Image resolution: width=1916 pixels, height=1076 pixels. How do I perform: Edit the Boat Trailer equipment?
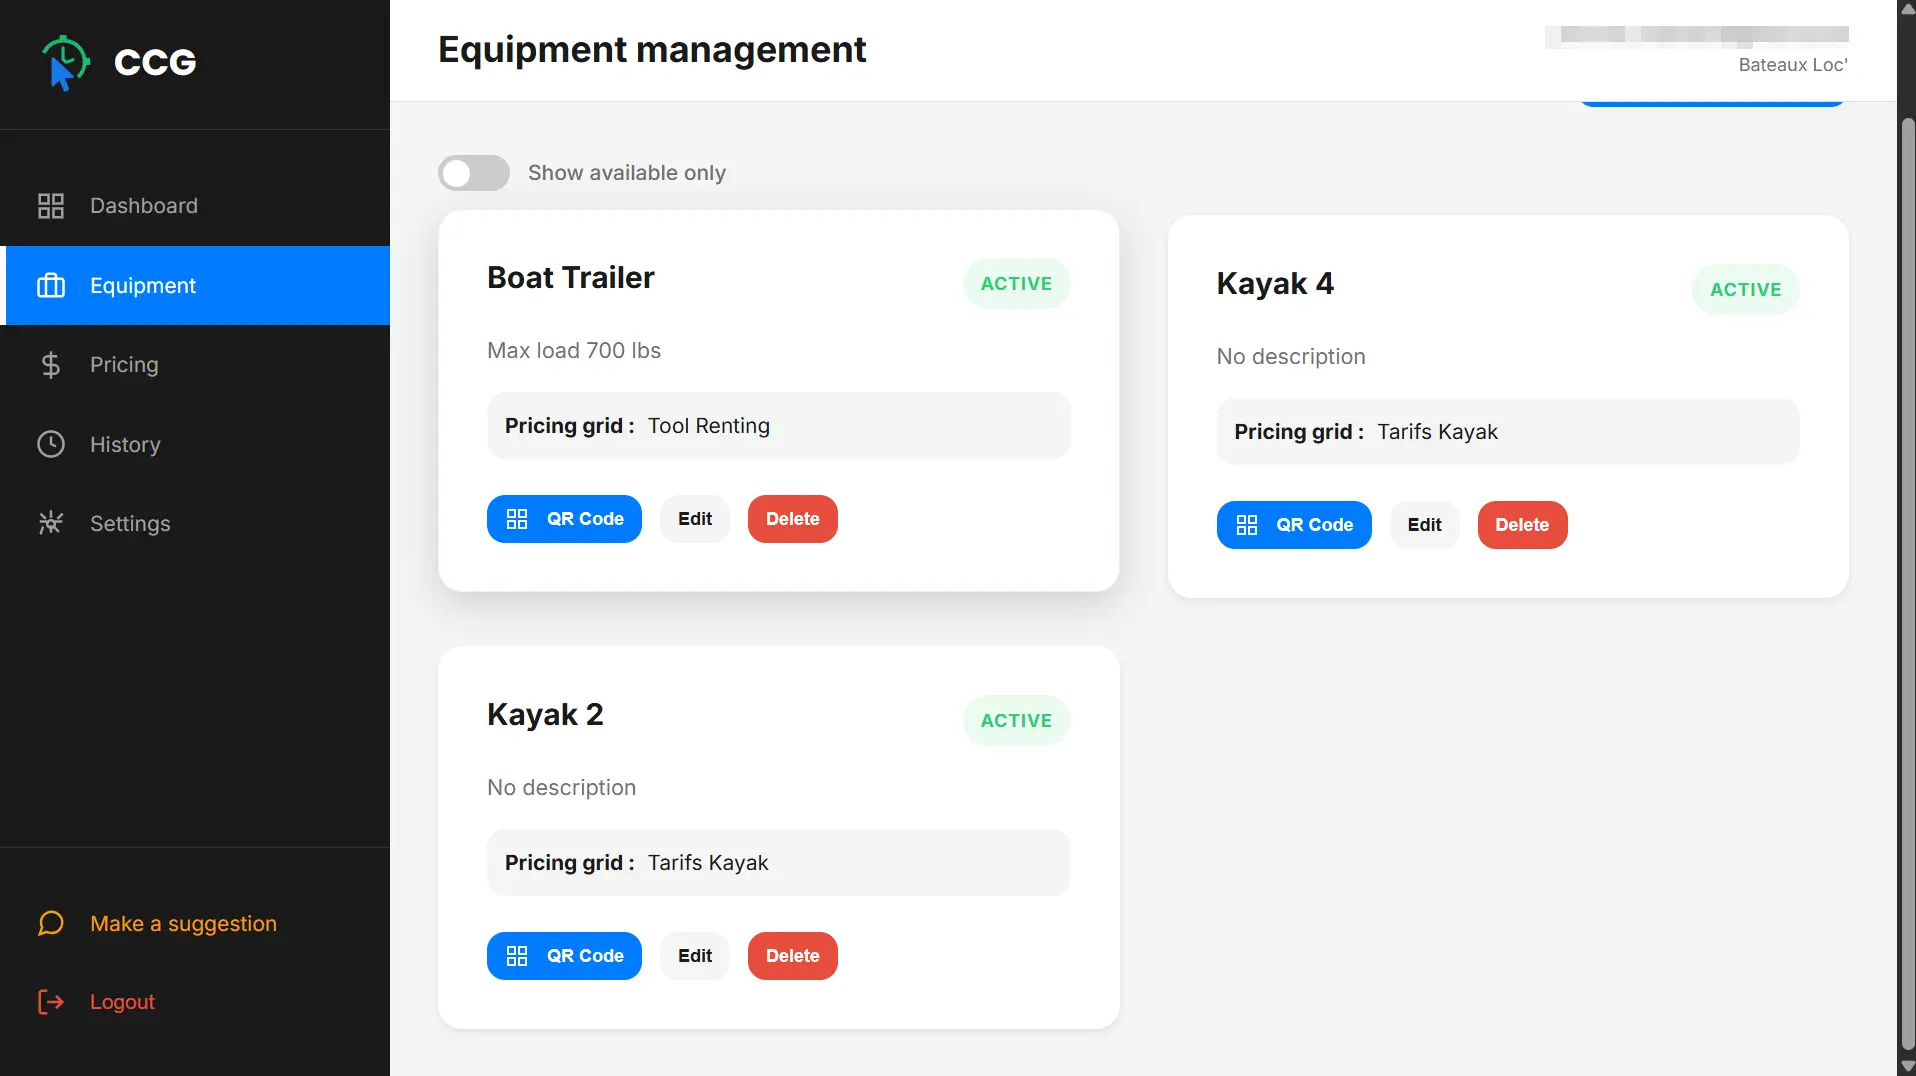click(x=695, y=519)
